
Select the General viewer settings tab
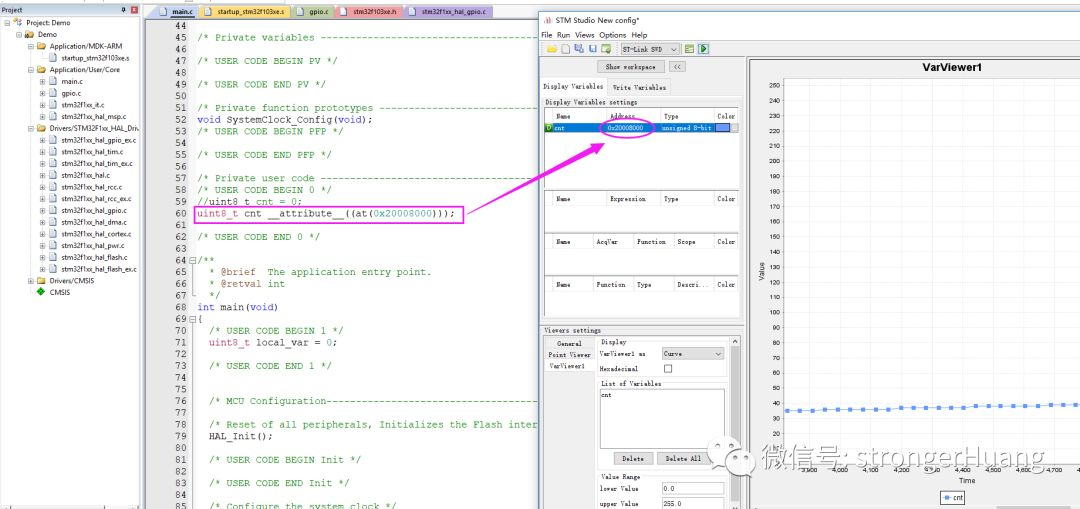(569, 344)
